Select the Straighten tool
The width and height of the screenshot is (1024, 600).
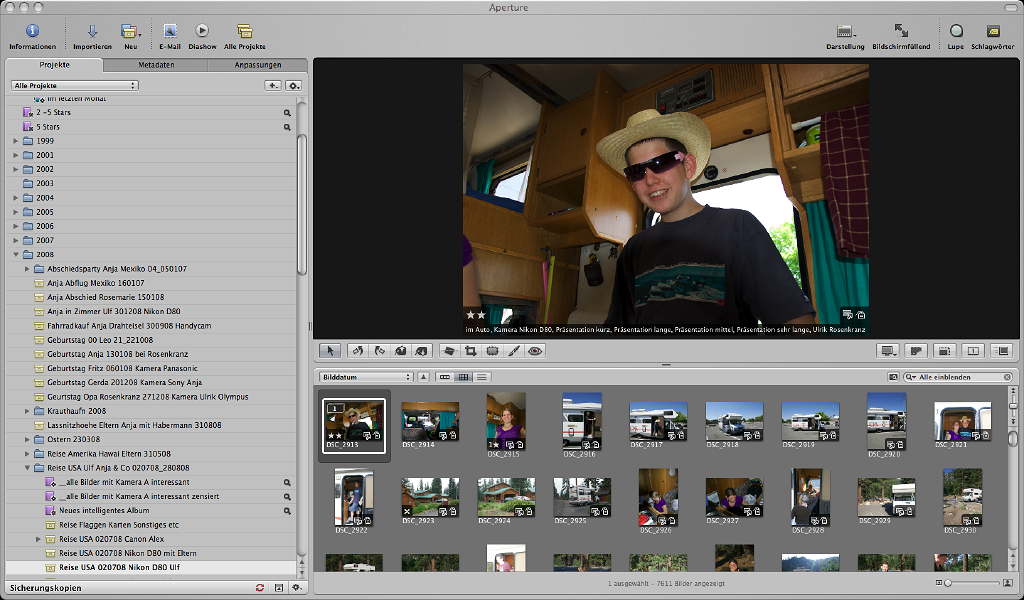pyautogui.click(x=449, y=351)
